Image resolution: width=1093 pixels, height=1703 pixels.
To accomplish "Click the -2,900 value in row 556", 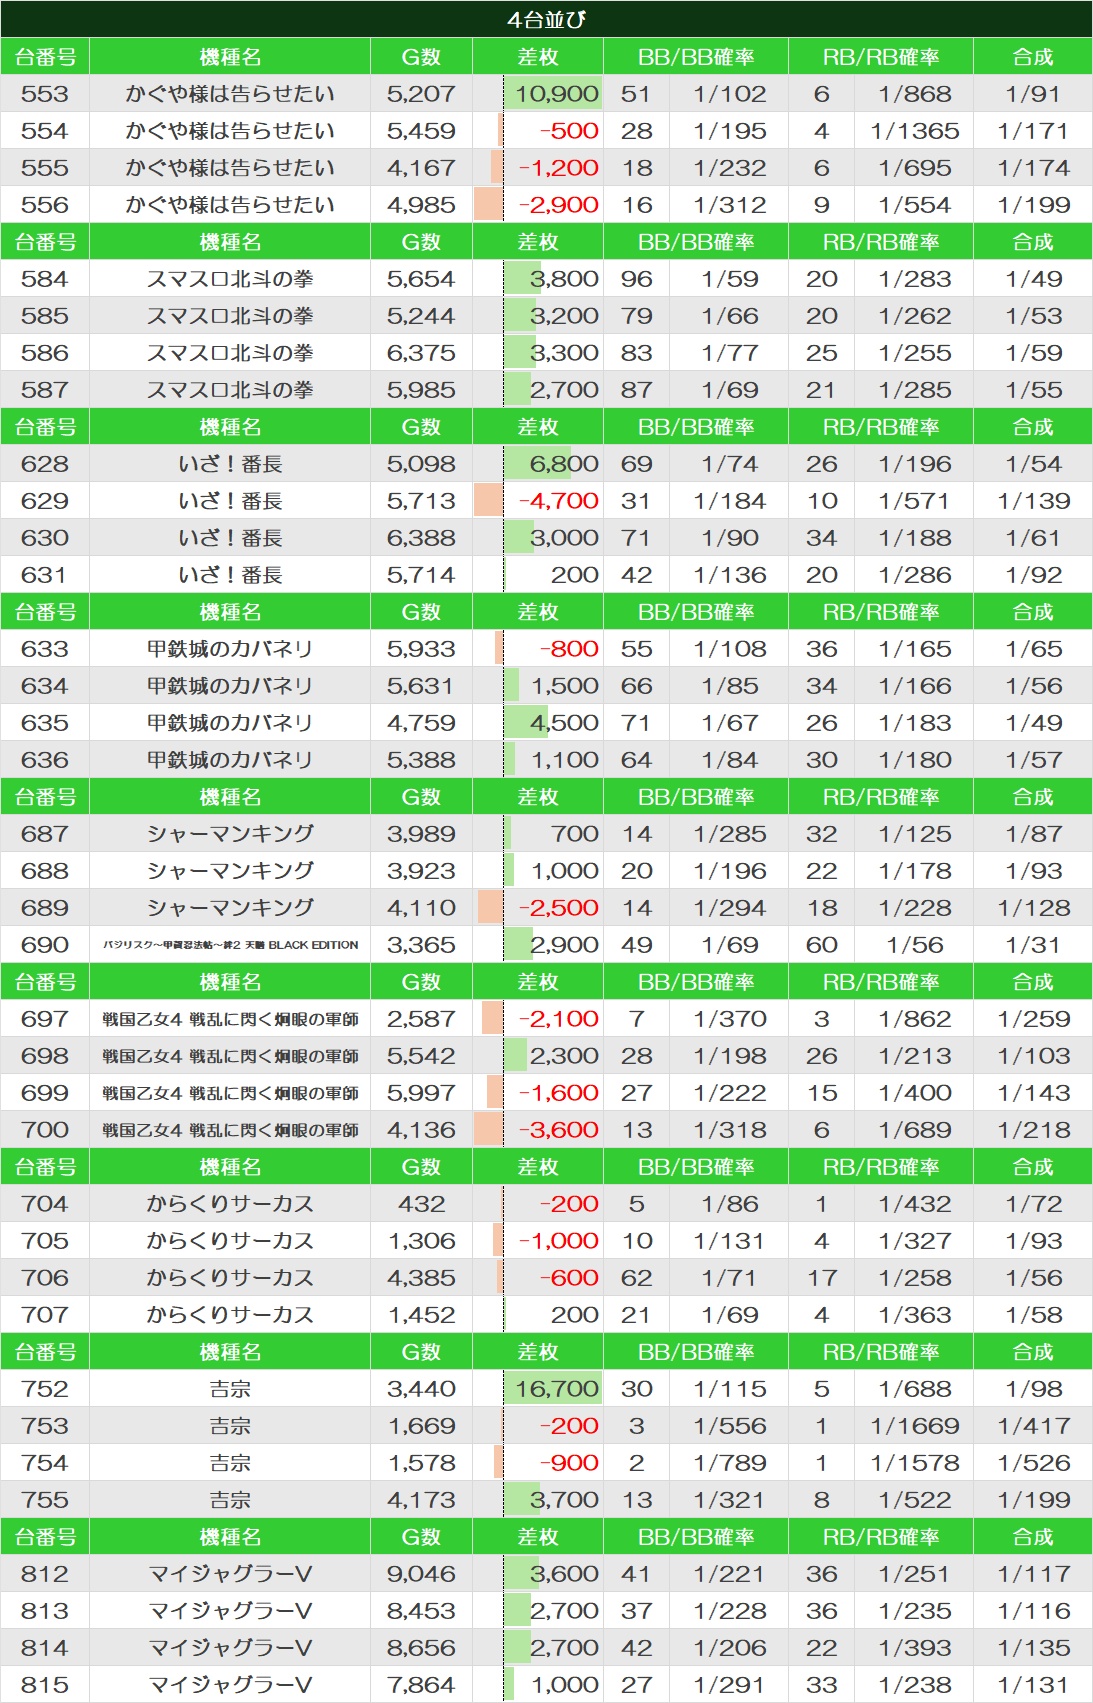I will (x=558, y=205).
